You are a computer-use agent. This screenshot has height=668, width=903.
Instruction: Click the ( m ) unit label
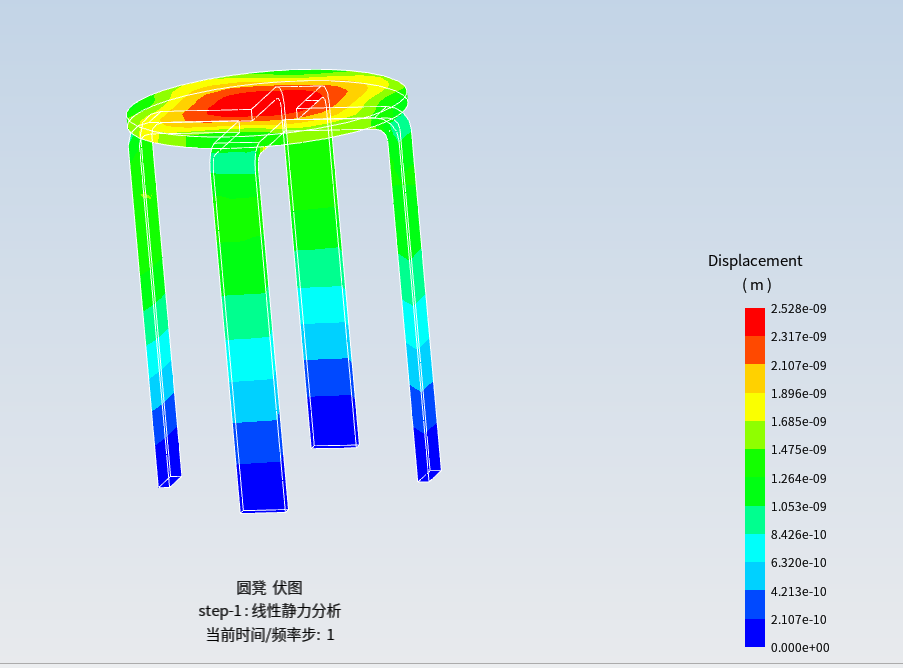pyautogui.click(x=756, y=285)
